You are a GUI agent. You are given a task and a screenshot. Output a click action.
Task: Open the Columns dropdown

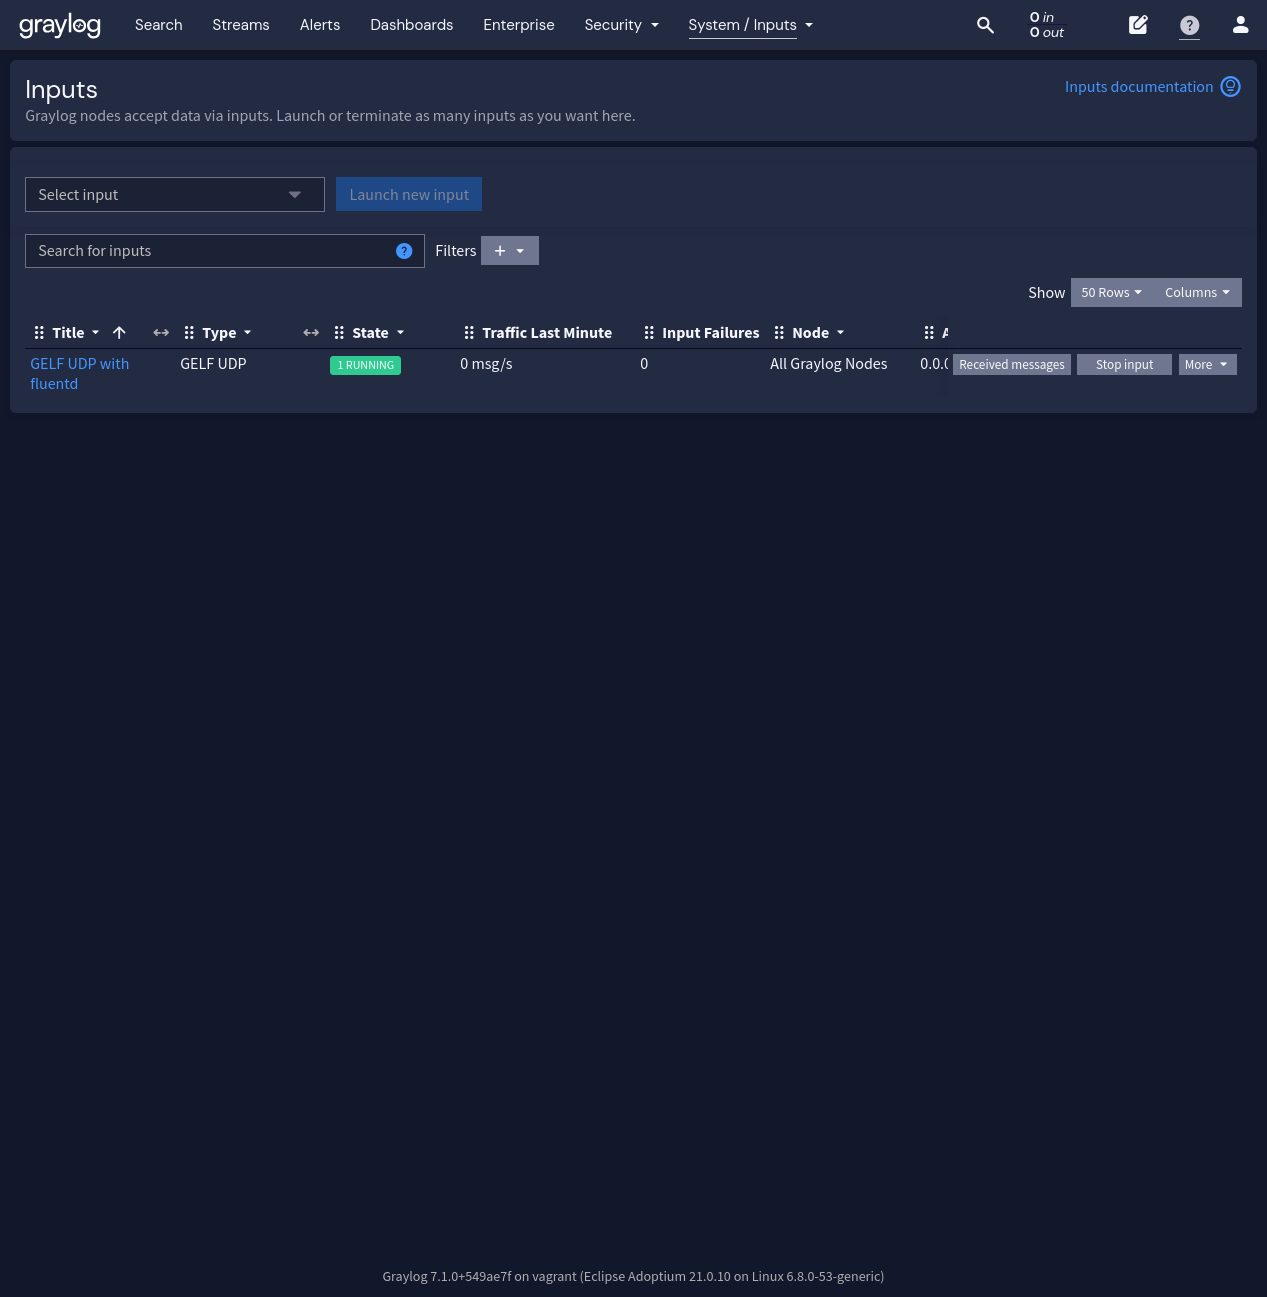tap(1197, 293)
